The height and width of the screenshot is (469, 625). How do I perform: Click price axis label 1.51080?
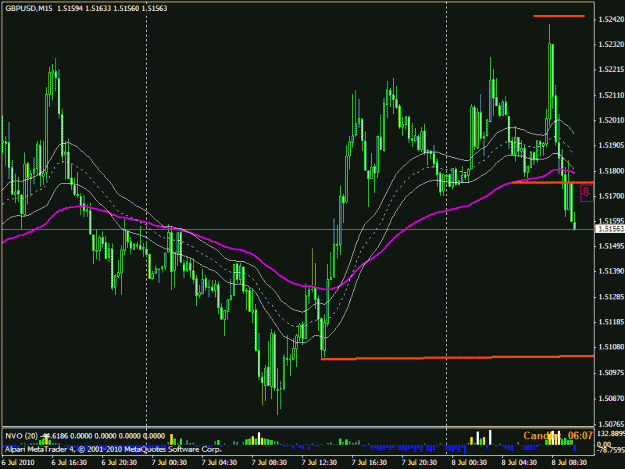611,347
